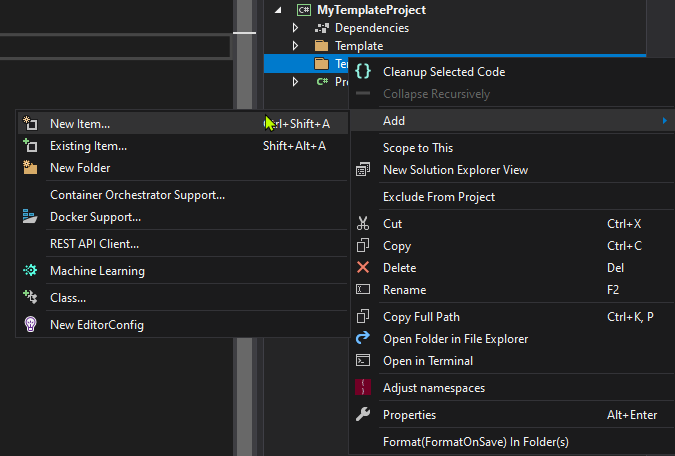Image resolution: width=675 pixels, height=456 pixels.
Task: Expand the Template folder
Action: (295, 46)
